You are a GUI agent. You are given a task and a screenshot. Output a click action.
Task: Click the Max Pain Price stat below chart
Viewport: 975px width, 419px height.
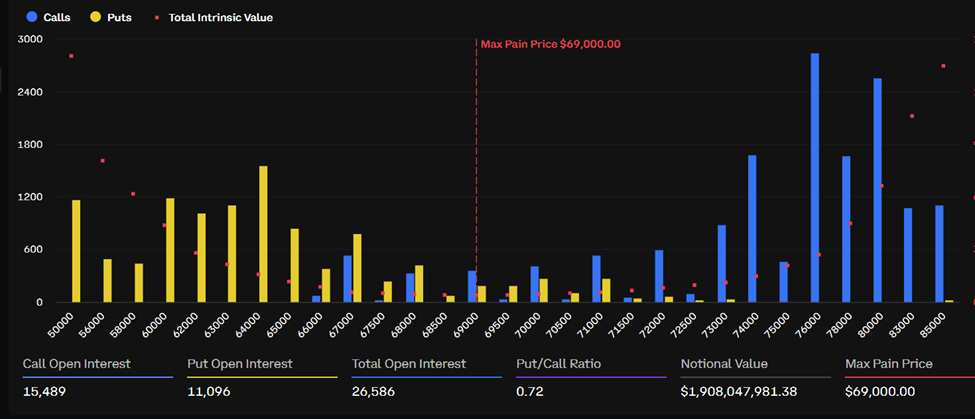point(888,364)
